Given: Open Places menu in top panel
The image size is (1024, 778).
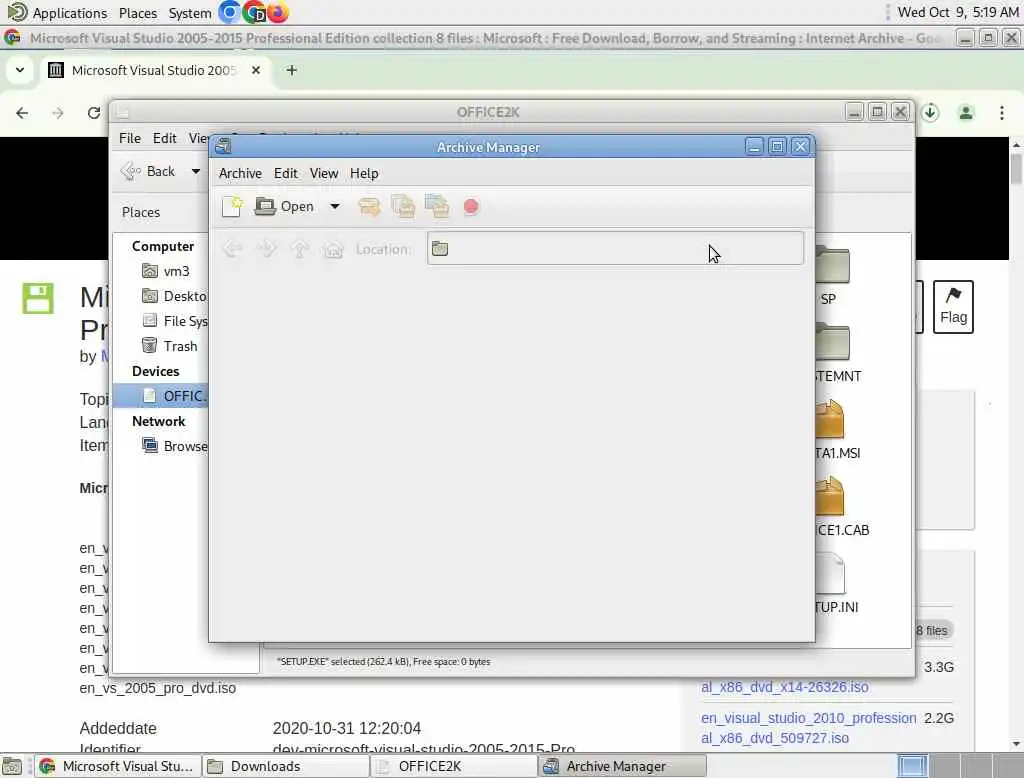Looking at the screenshot, I should coord(138,12).
